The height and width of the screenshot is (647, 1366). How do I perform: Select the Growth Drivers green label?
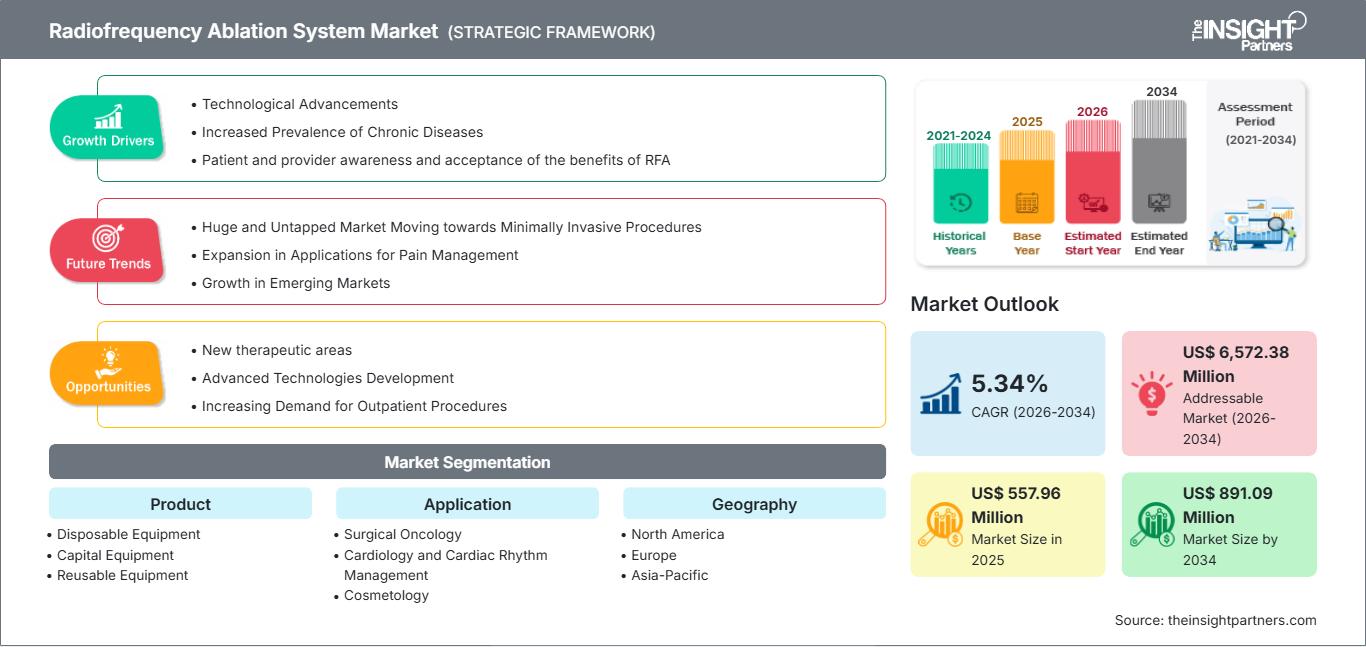pyautogui.click(x=107, y=127)
